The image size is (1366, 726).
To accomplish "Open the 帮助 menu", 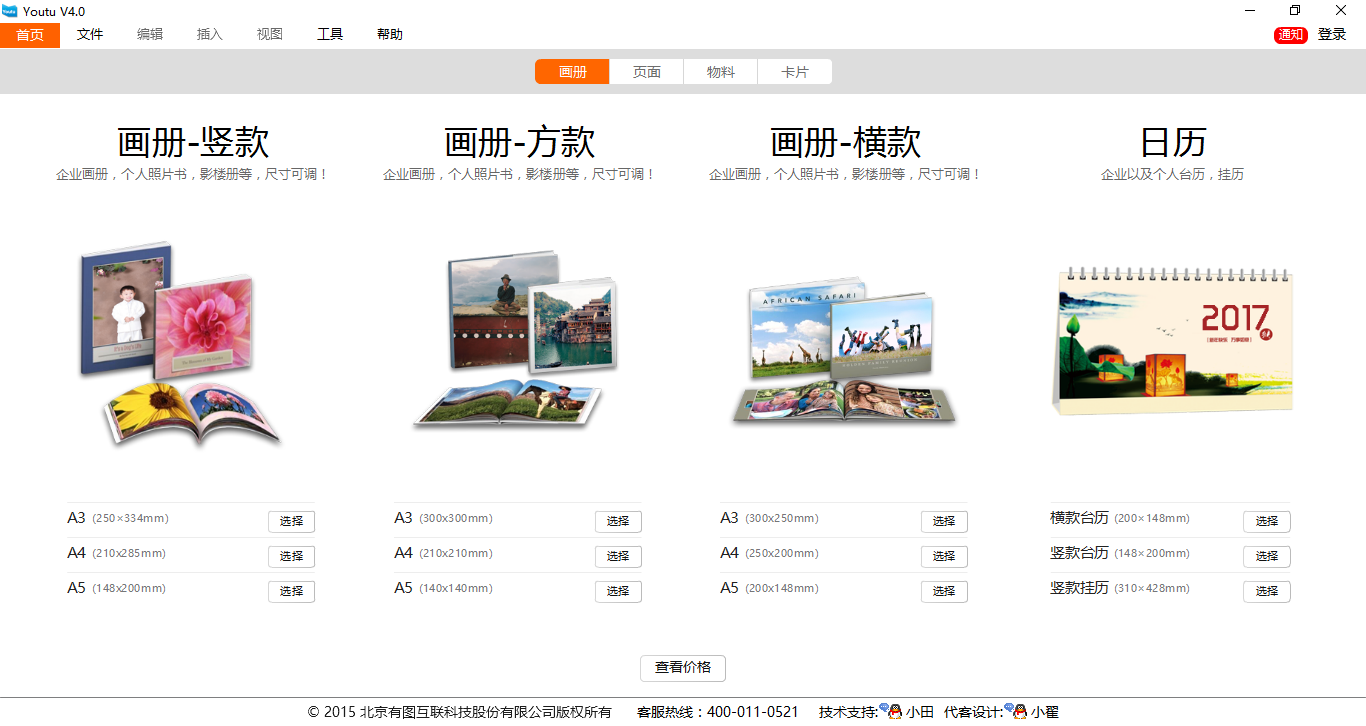I will pyautogui.click(x=390, y=34).
